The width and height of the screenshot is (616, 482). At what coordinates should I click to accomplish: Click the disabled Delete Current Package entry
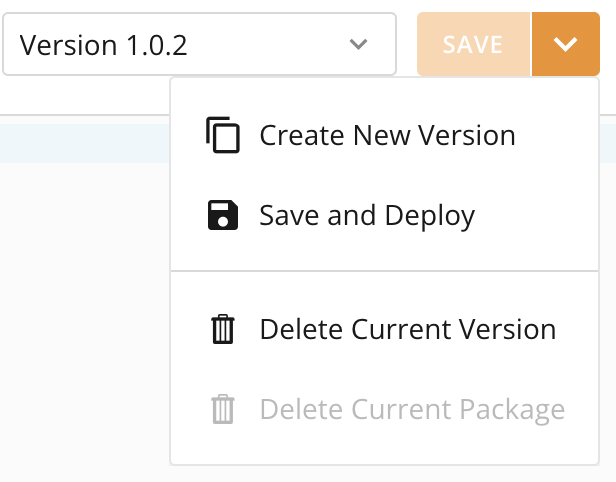click(411, 409)
